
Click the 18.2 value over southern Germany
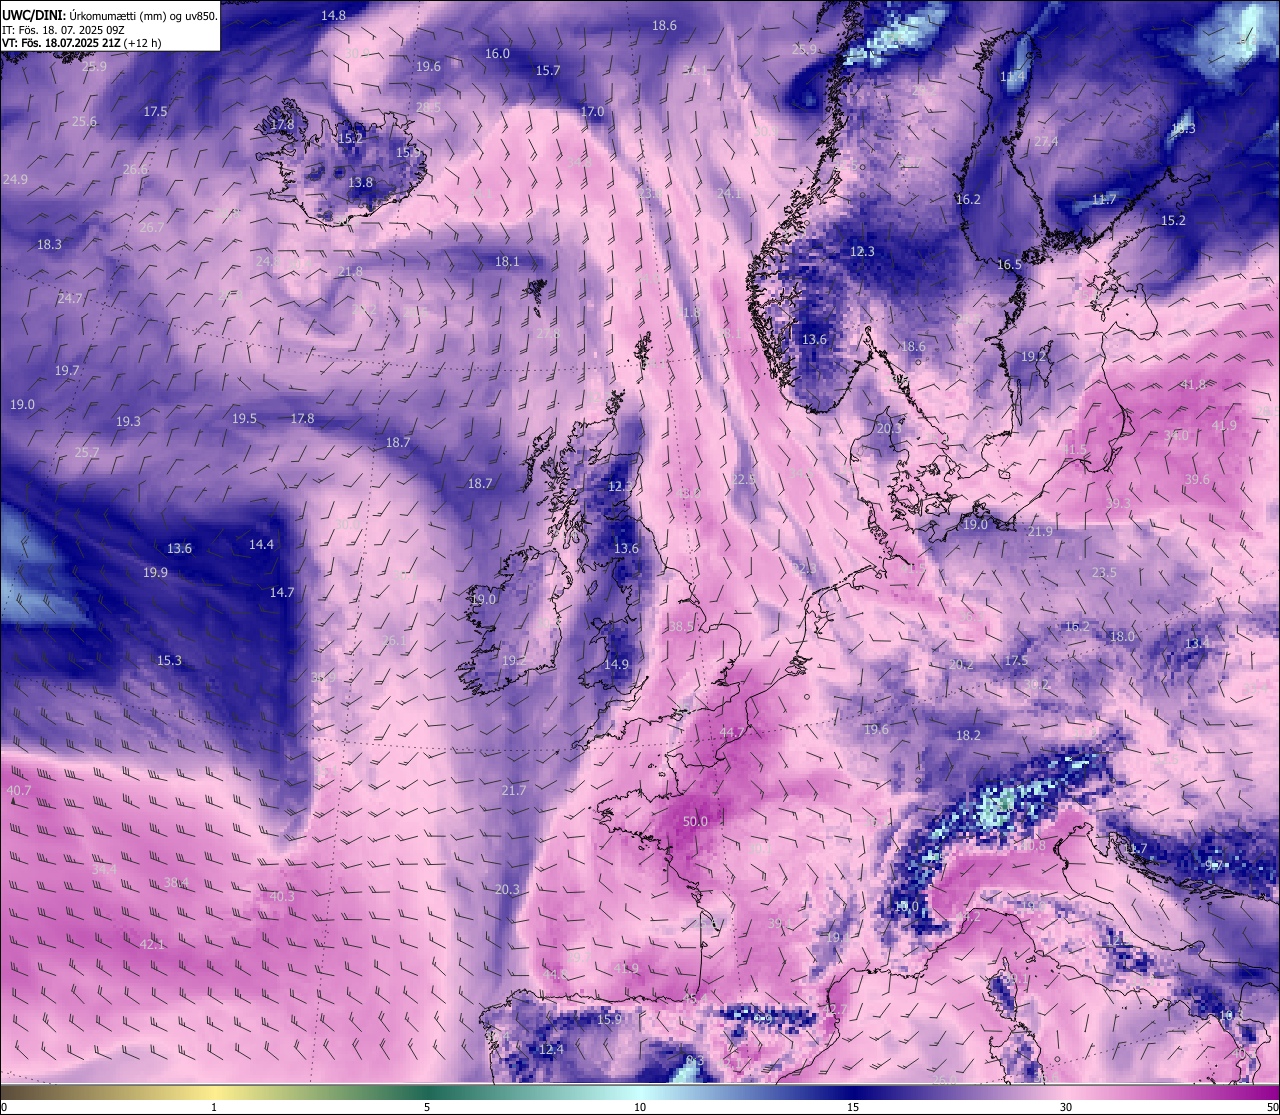(968, 735)
